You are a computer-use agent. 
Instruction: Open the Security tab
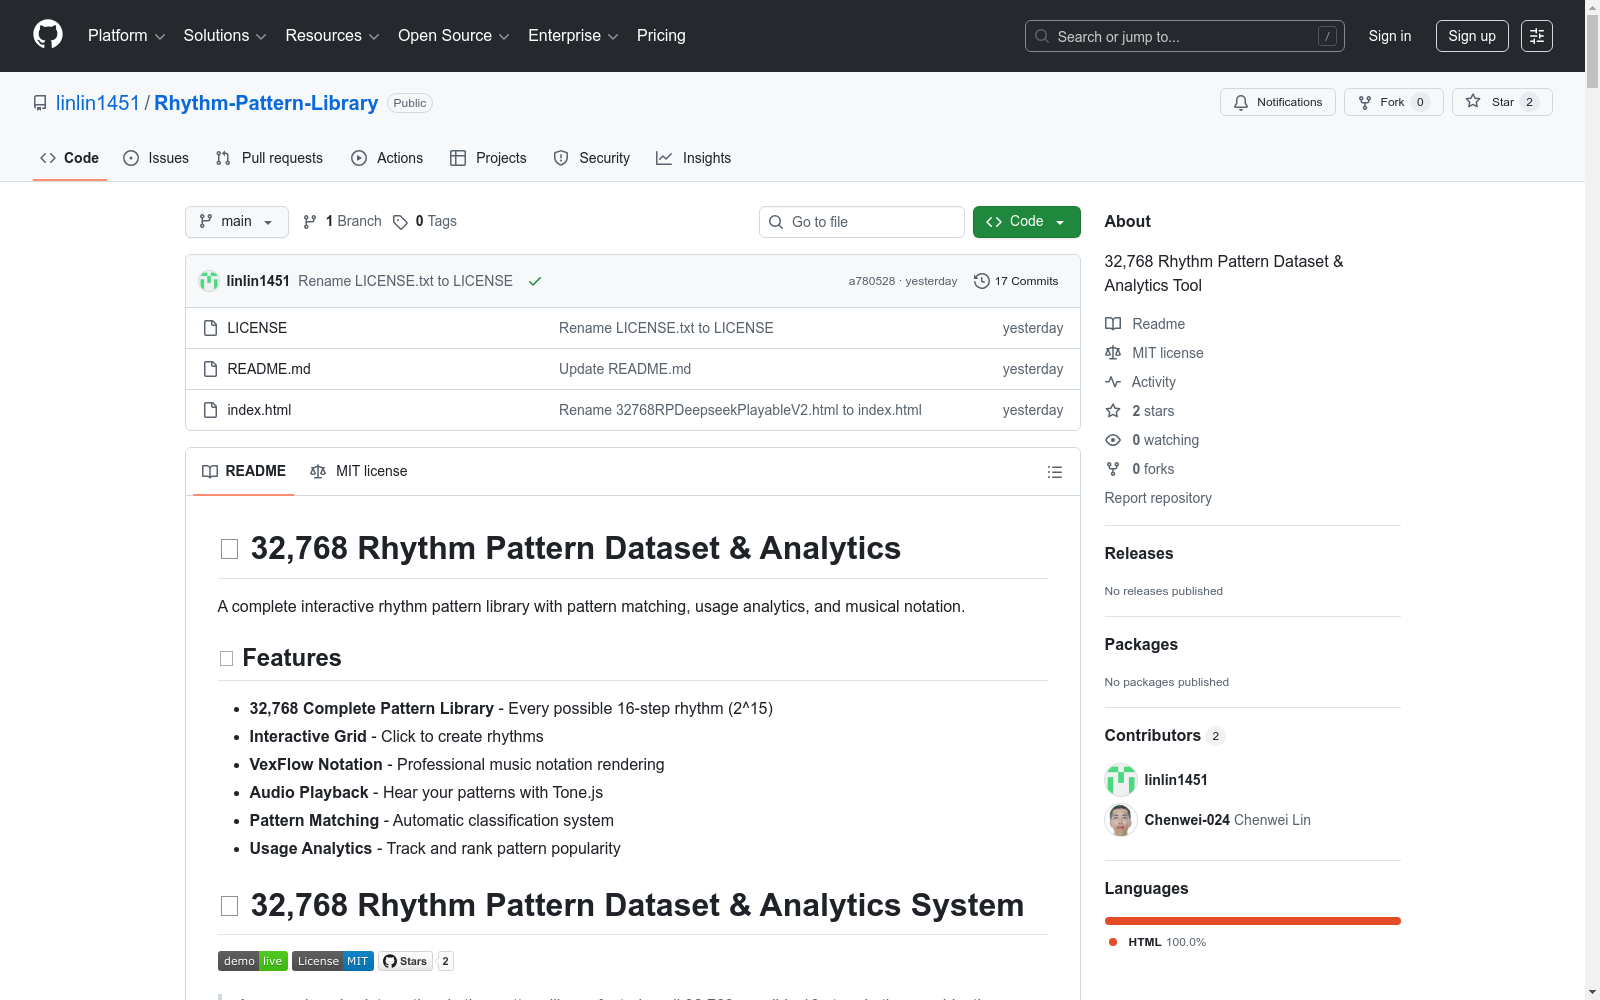point(592,158)
